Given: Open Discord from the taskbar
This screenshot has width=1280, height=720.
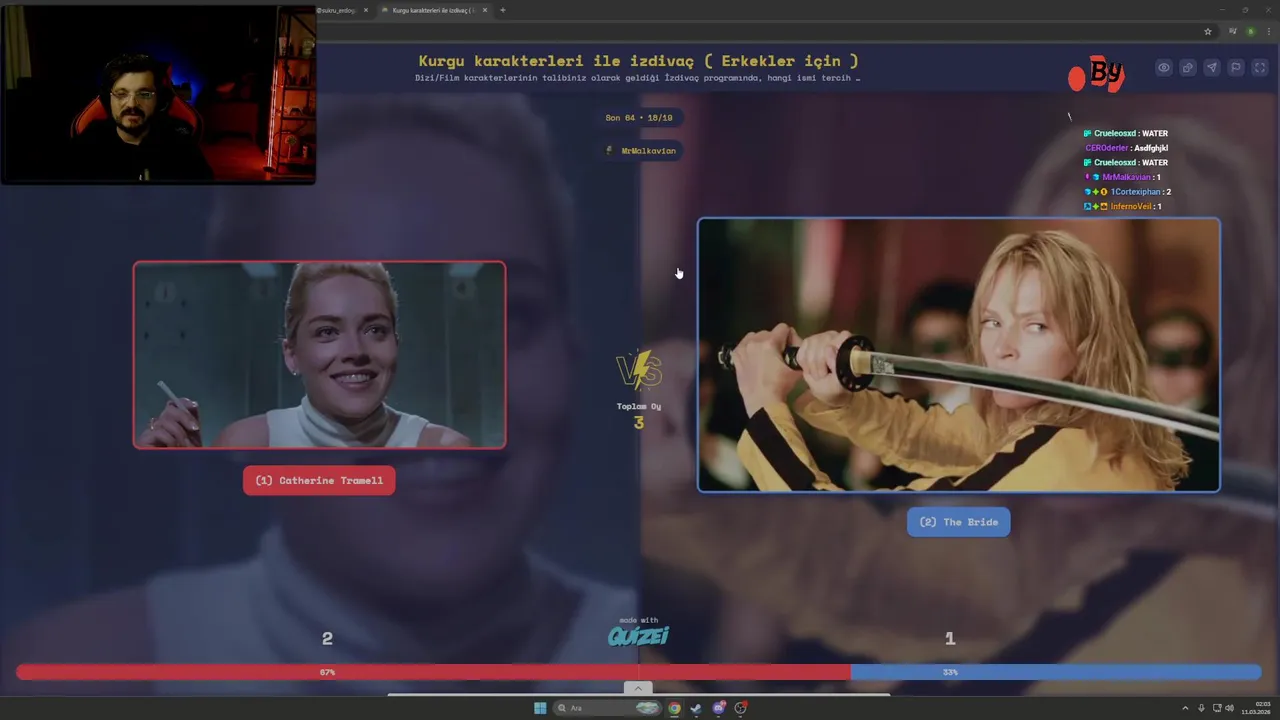Looking at the screenshot, I should [718, 708].
